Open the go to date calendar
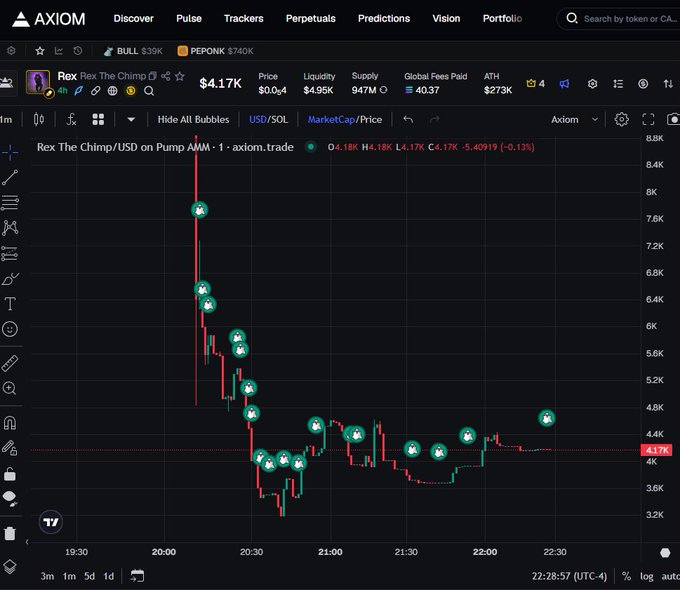 (137, 576)
